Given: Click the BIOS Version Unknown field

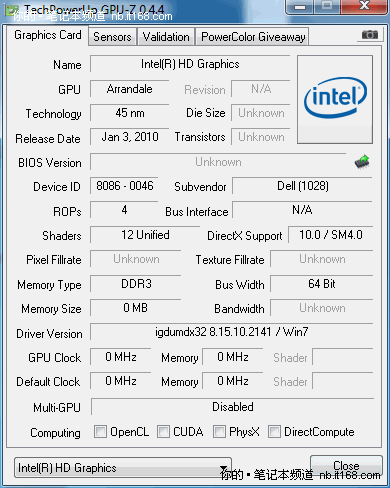Looking at the screenshot, I should click(218, 162).
